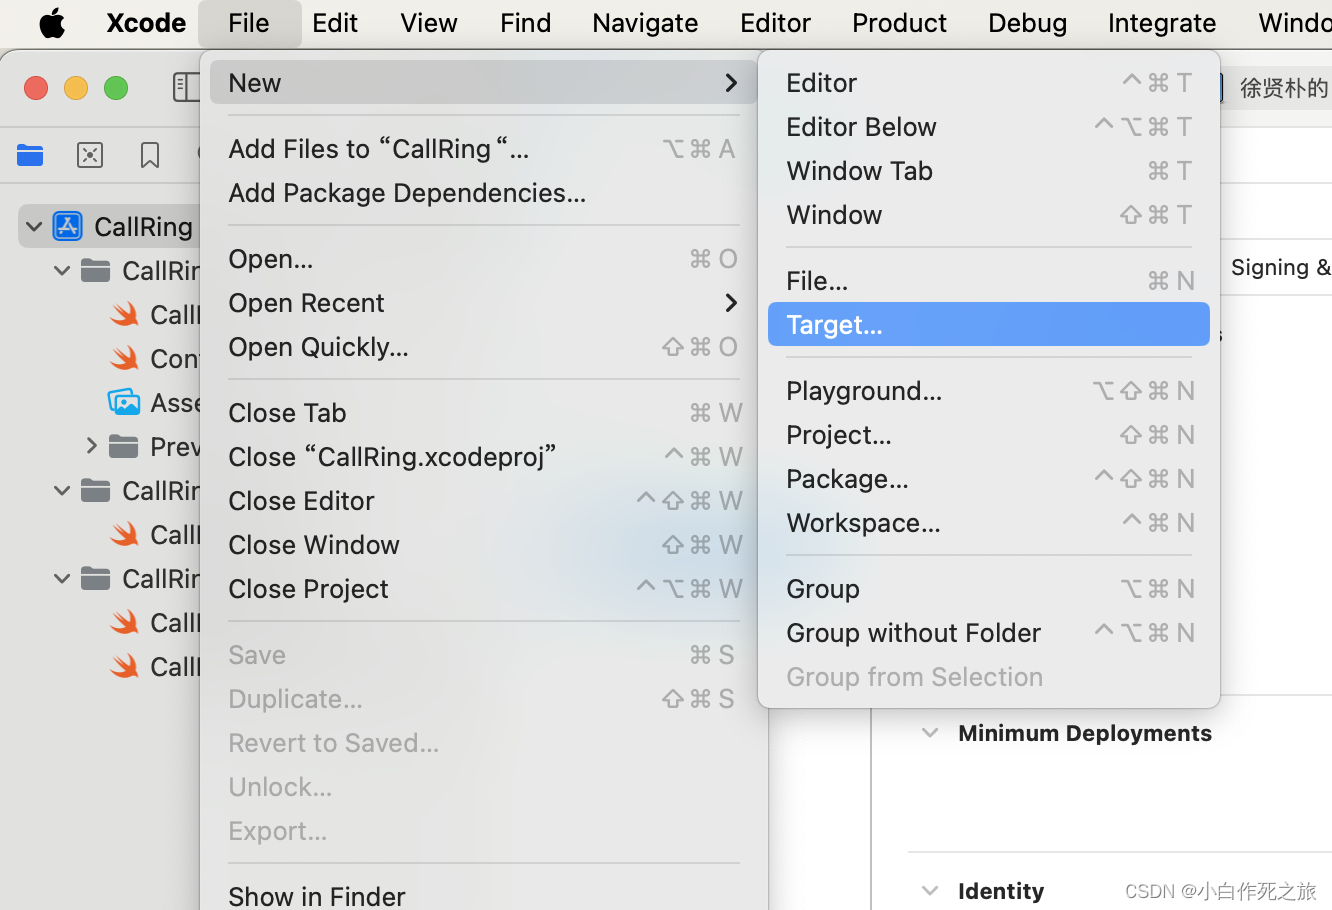Viewport: 1332px width, 910px height.
Task: Expand the Preview Content folder
Action: pos(91,446)
